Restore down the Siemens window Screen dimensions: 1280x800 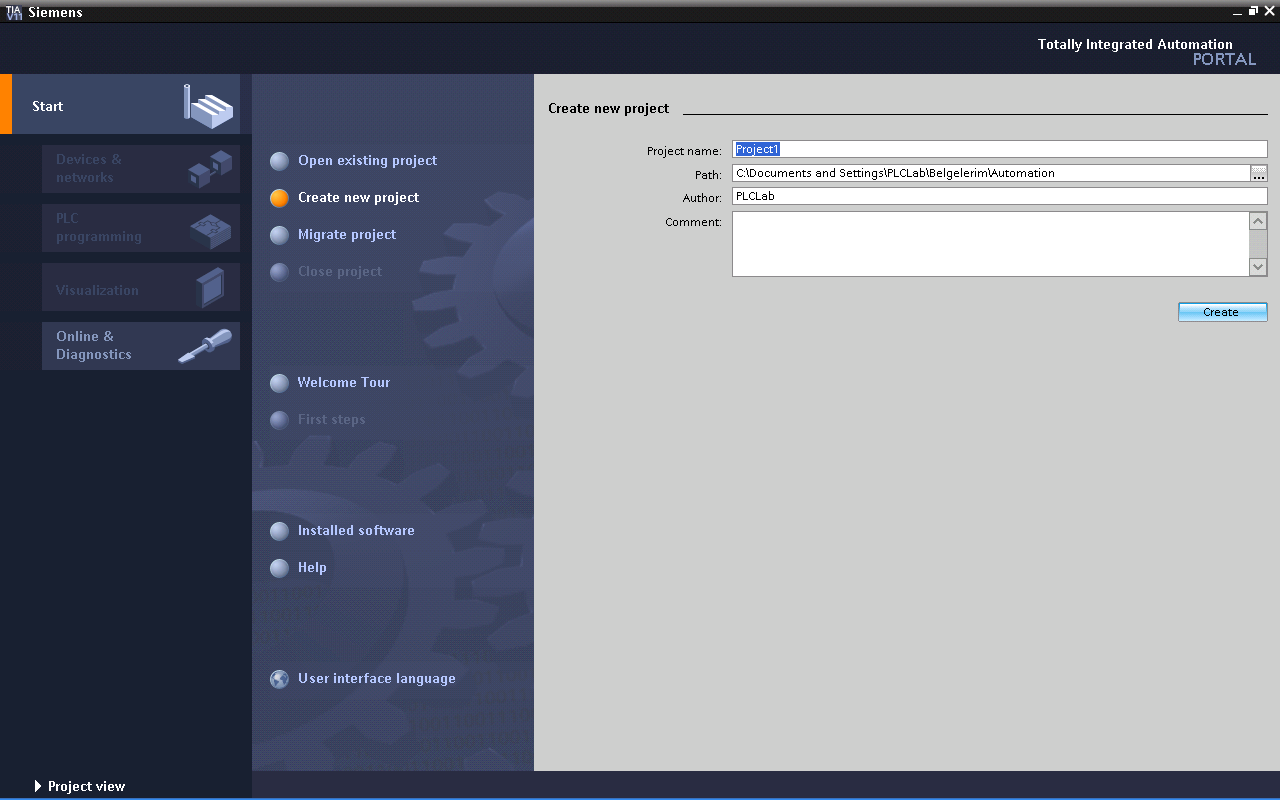1253,11
